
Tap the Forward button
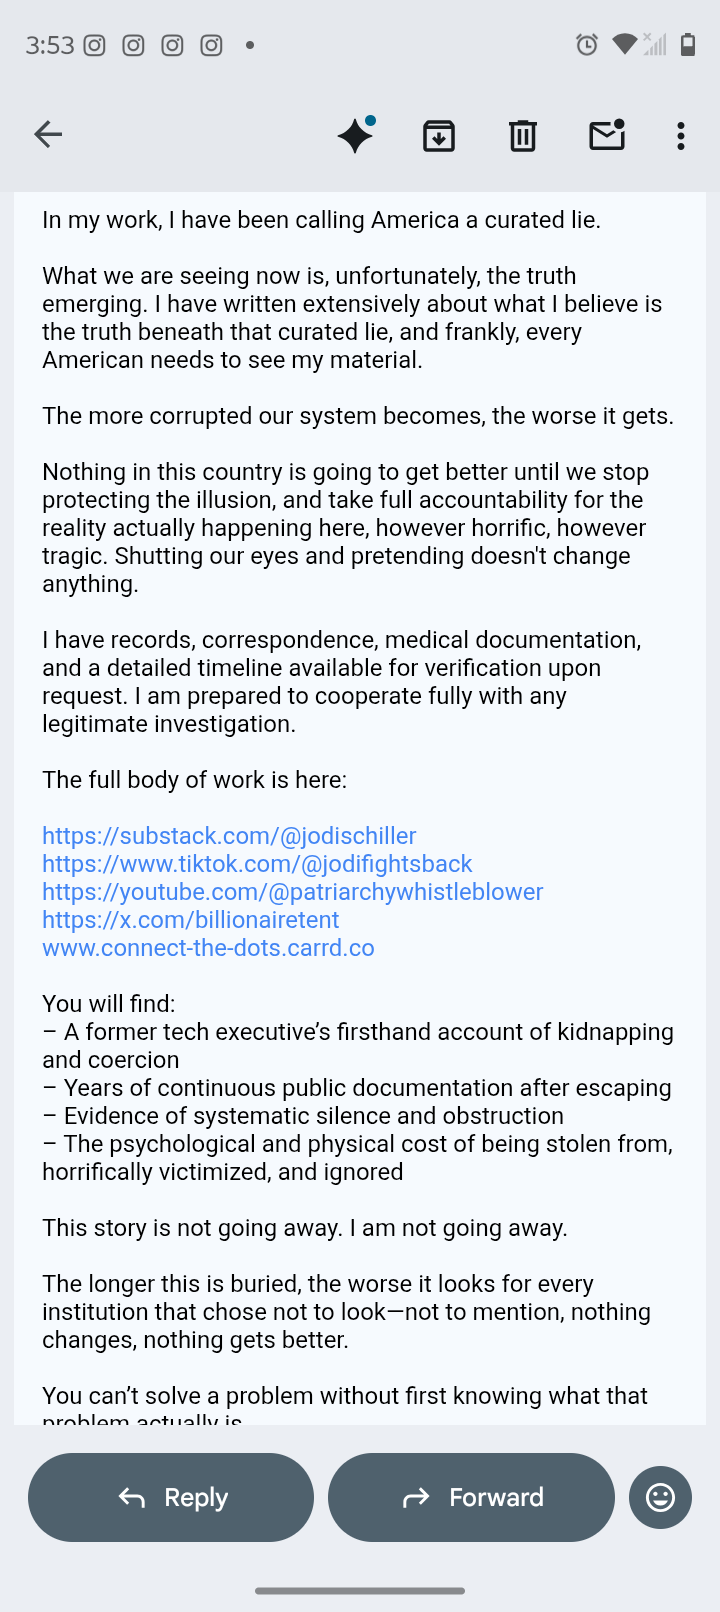(x=471, y=1497)
